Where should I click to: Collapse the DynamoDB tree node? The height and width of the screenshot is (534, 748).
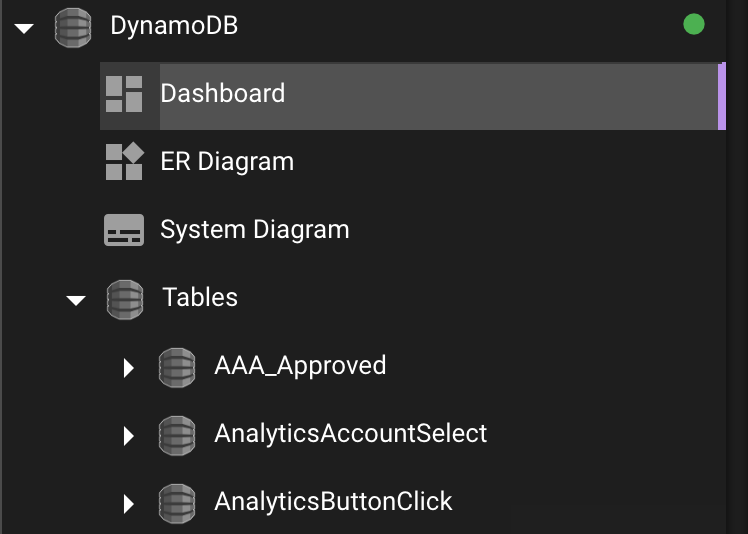point(24,29)
